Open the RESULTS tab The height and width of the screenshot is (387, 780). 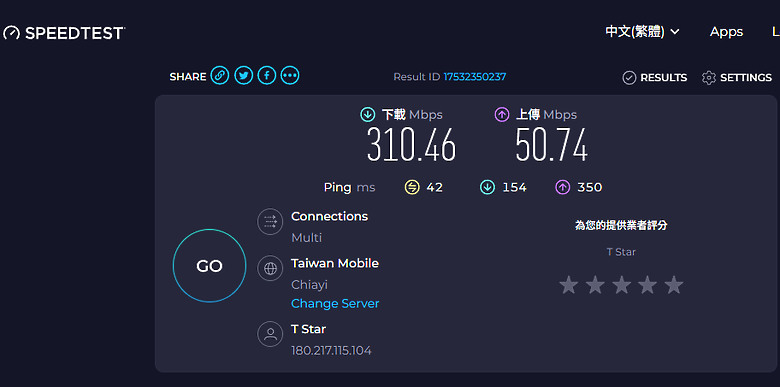coord(655,78)
